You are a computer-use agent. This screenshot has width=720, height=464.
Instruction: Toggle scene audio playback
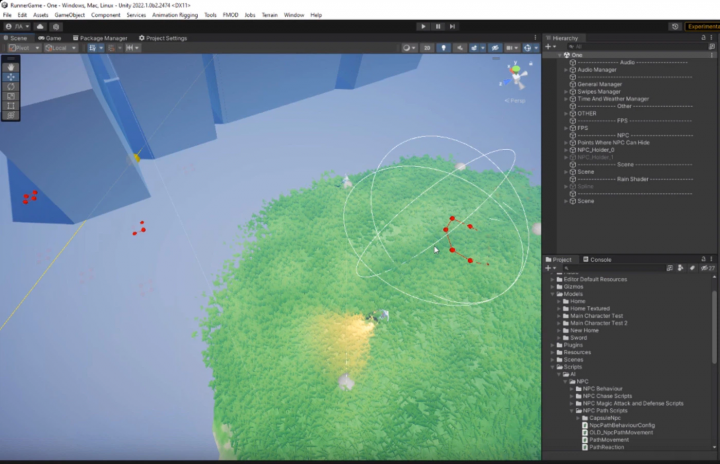460,48
